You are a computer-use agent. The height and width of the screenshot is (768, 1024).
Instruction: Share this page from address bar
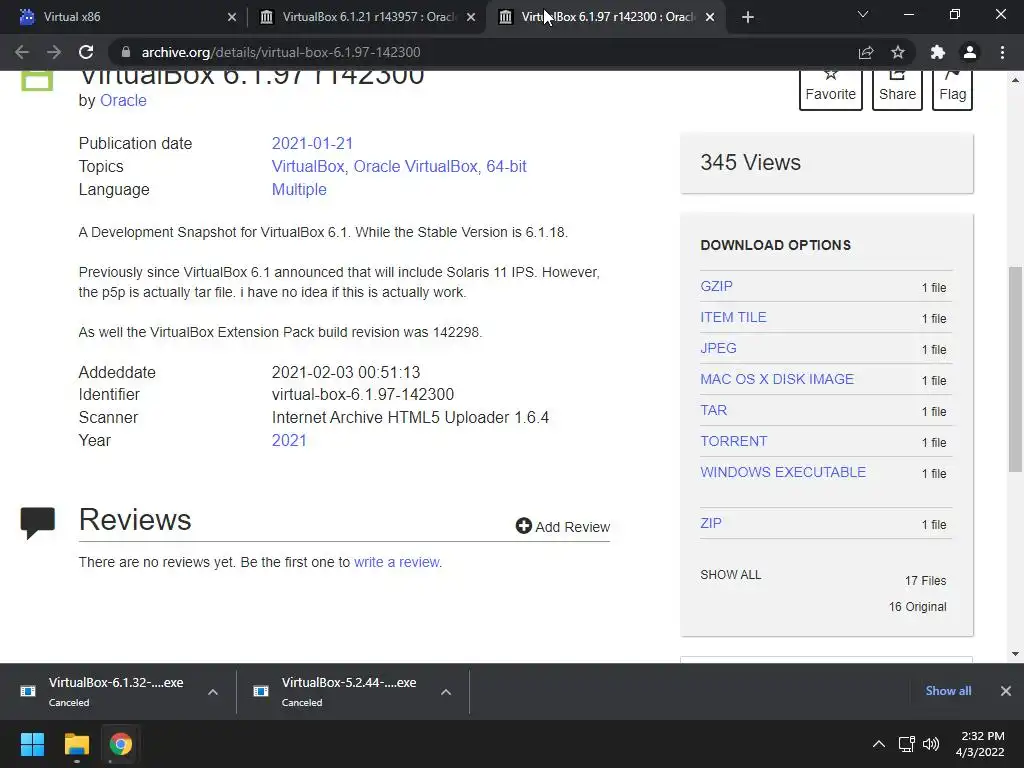point(866,52)
